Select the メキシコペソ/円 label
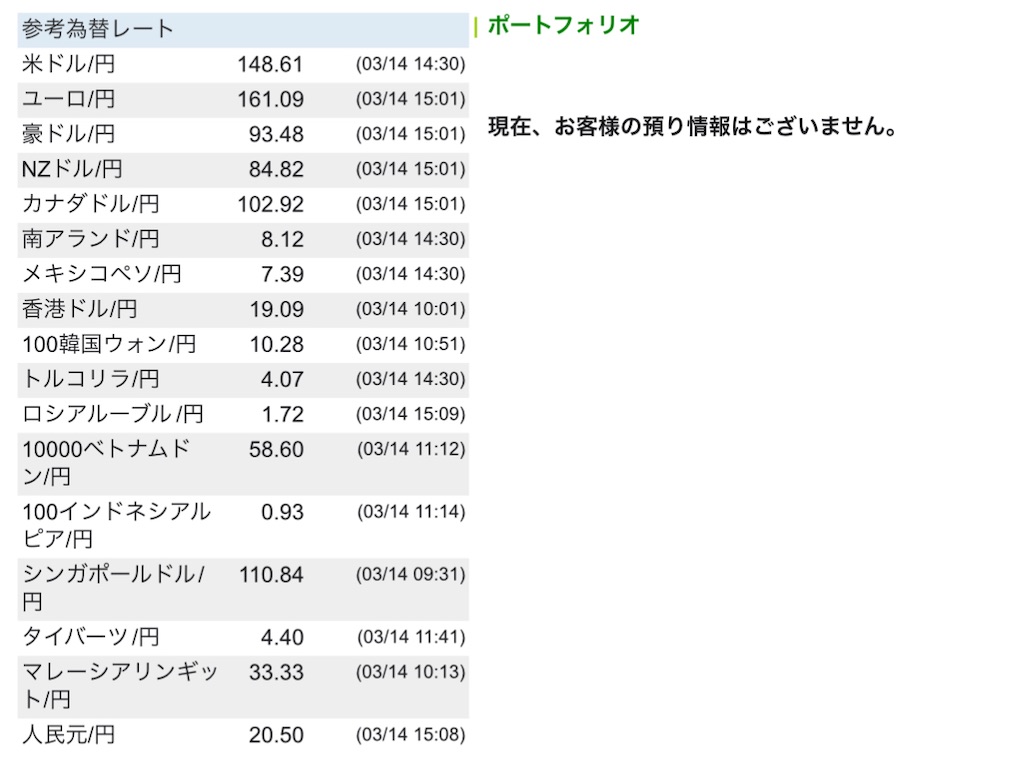The height and width of the screenshot is (763, 1024). point(102,274)
